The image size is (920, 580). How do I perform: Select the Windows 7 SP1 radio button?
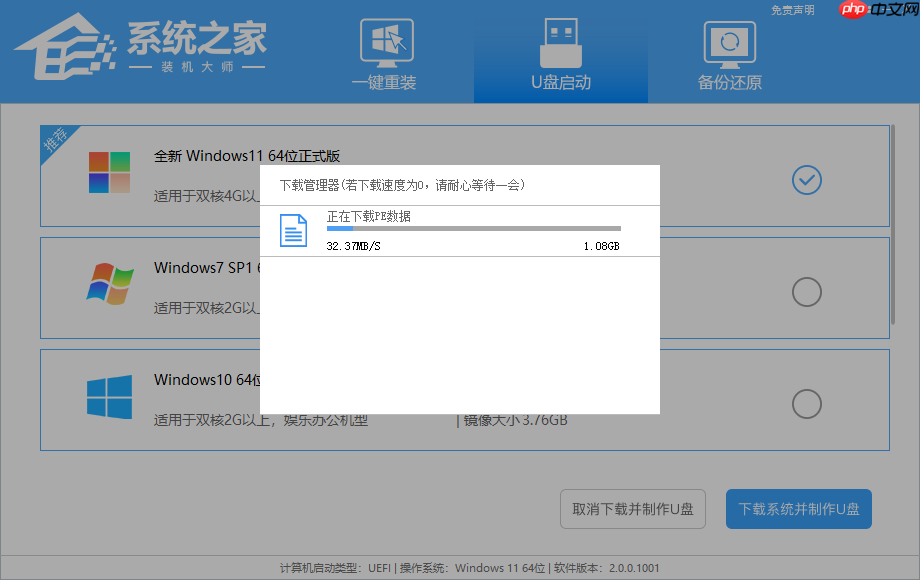pos(806,292)
